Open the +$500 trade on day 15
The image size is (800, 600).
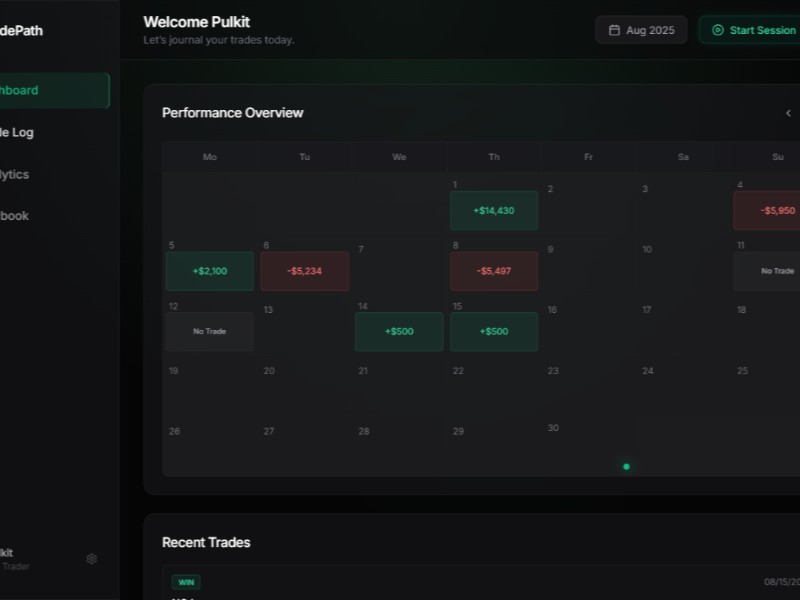point(493,332)
